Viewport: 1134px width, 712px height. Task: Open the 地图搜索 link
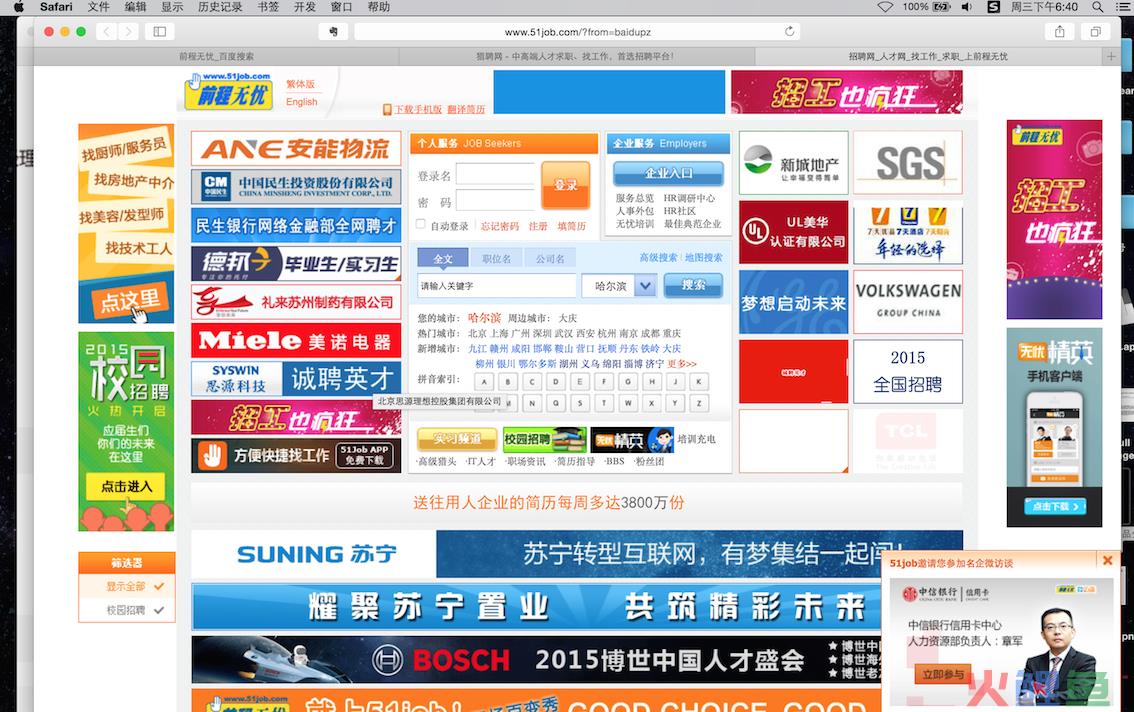point(704,258)
